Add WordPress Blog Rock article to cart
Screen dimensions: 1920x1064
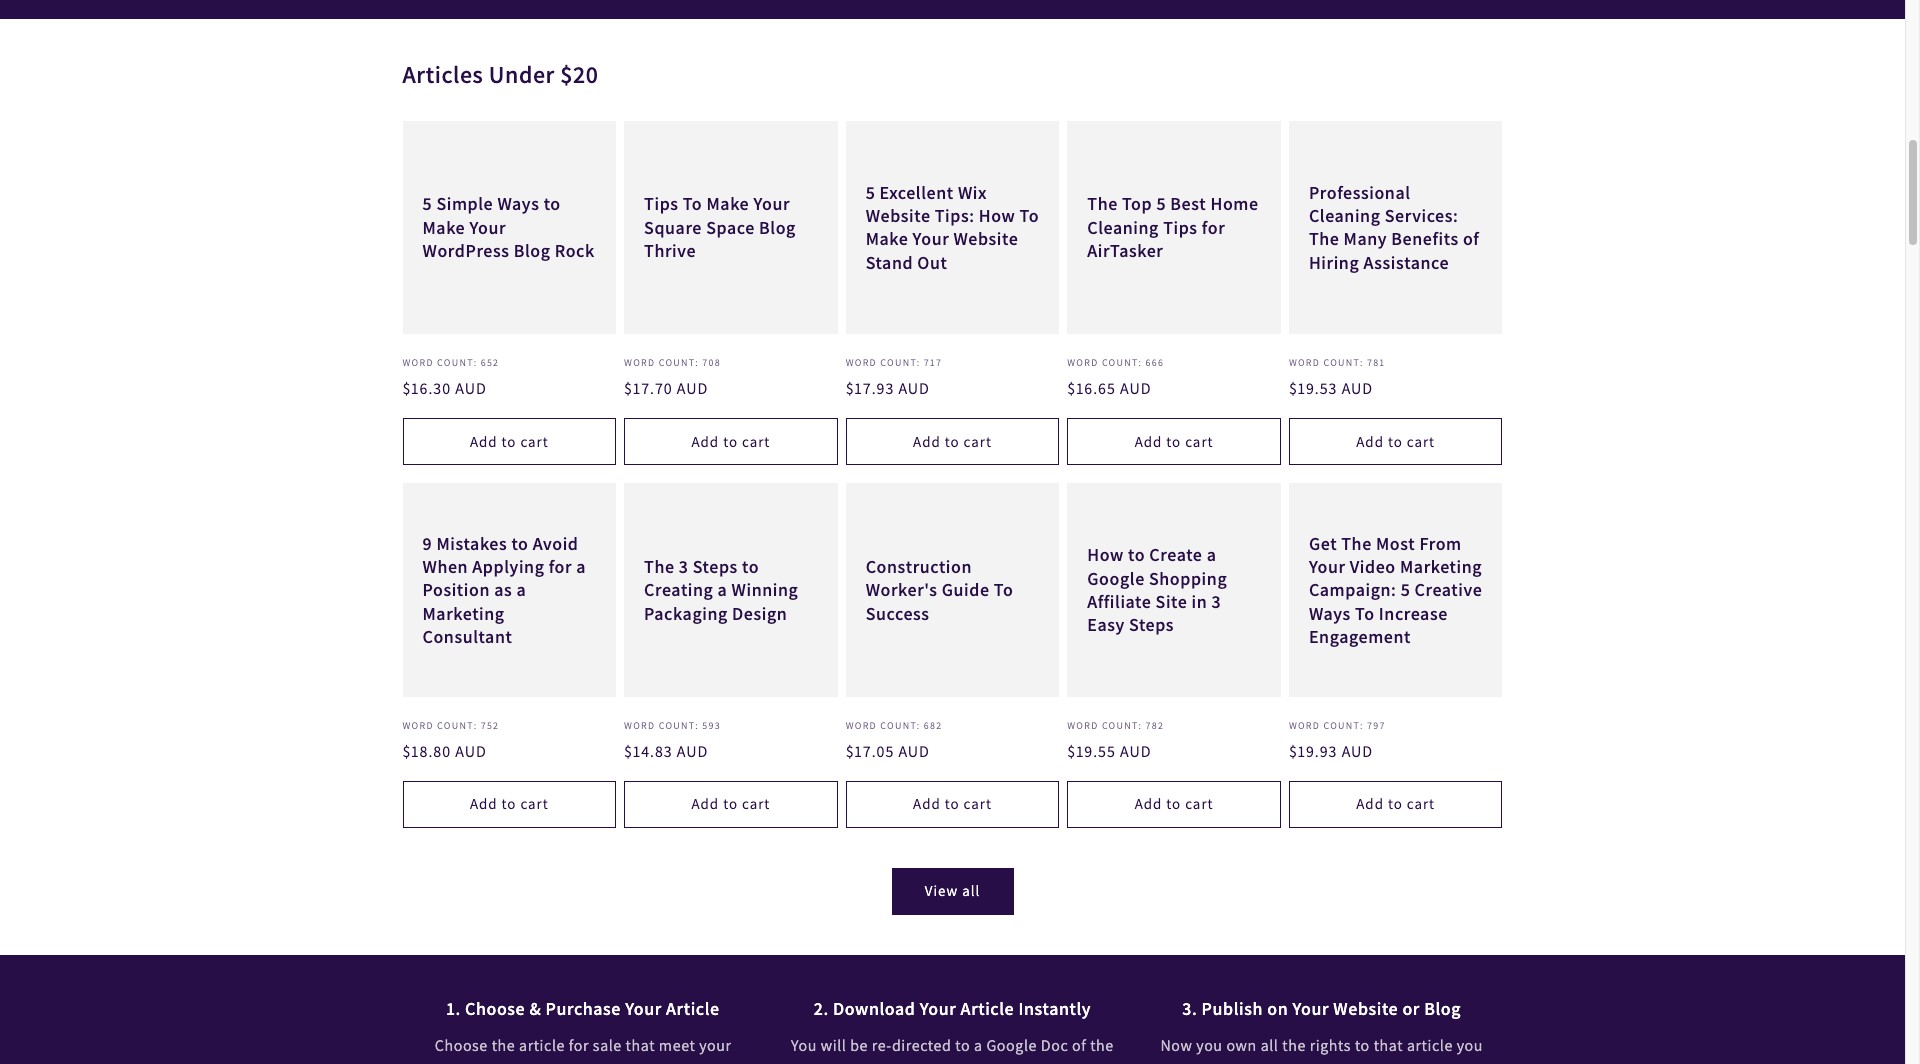point(509,442)
